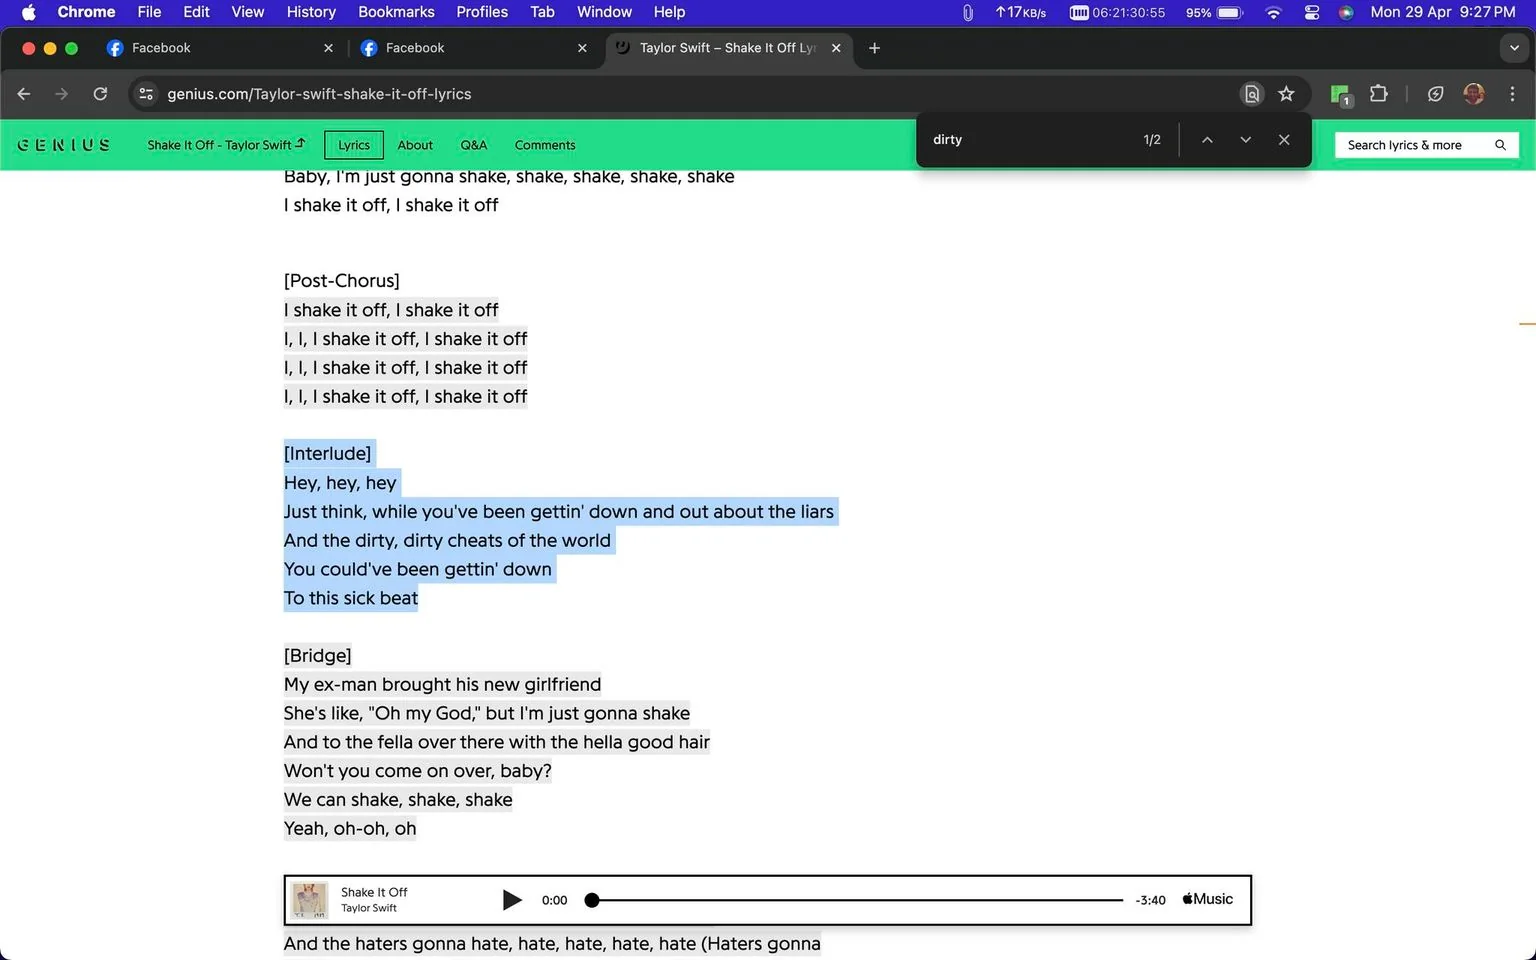Click the Siri icon in menu bar

tap(1346, 12)
